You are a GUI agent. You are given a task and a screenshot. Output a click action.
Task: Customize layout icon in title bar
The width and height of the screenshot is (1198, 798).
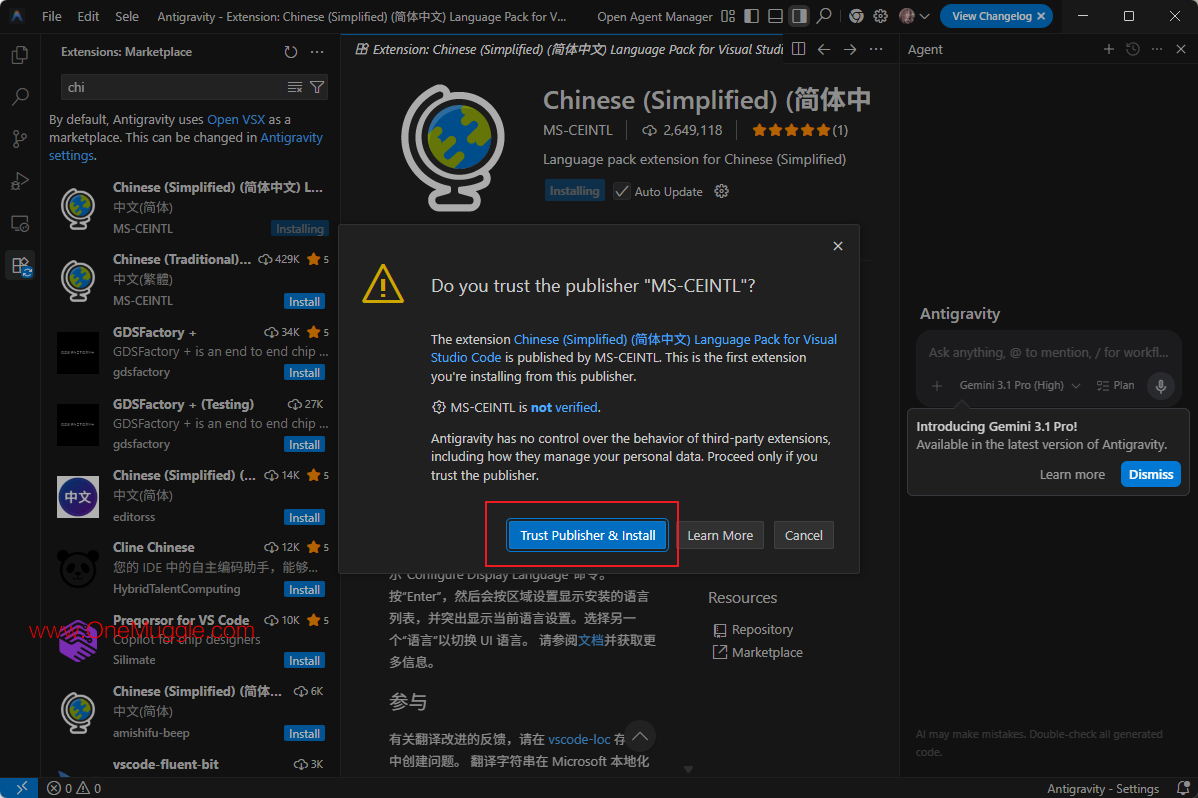tap(728, 16)
